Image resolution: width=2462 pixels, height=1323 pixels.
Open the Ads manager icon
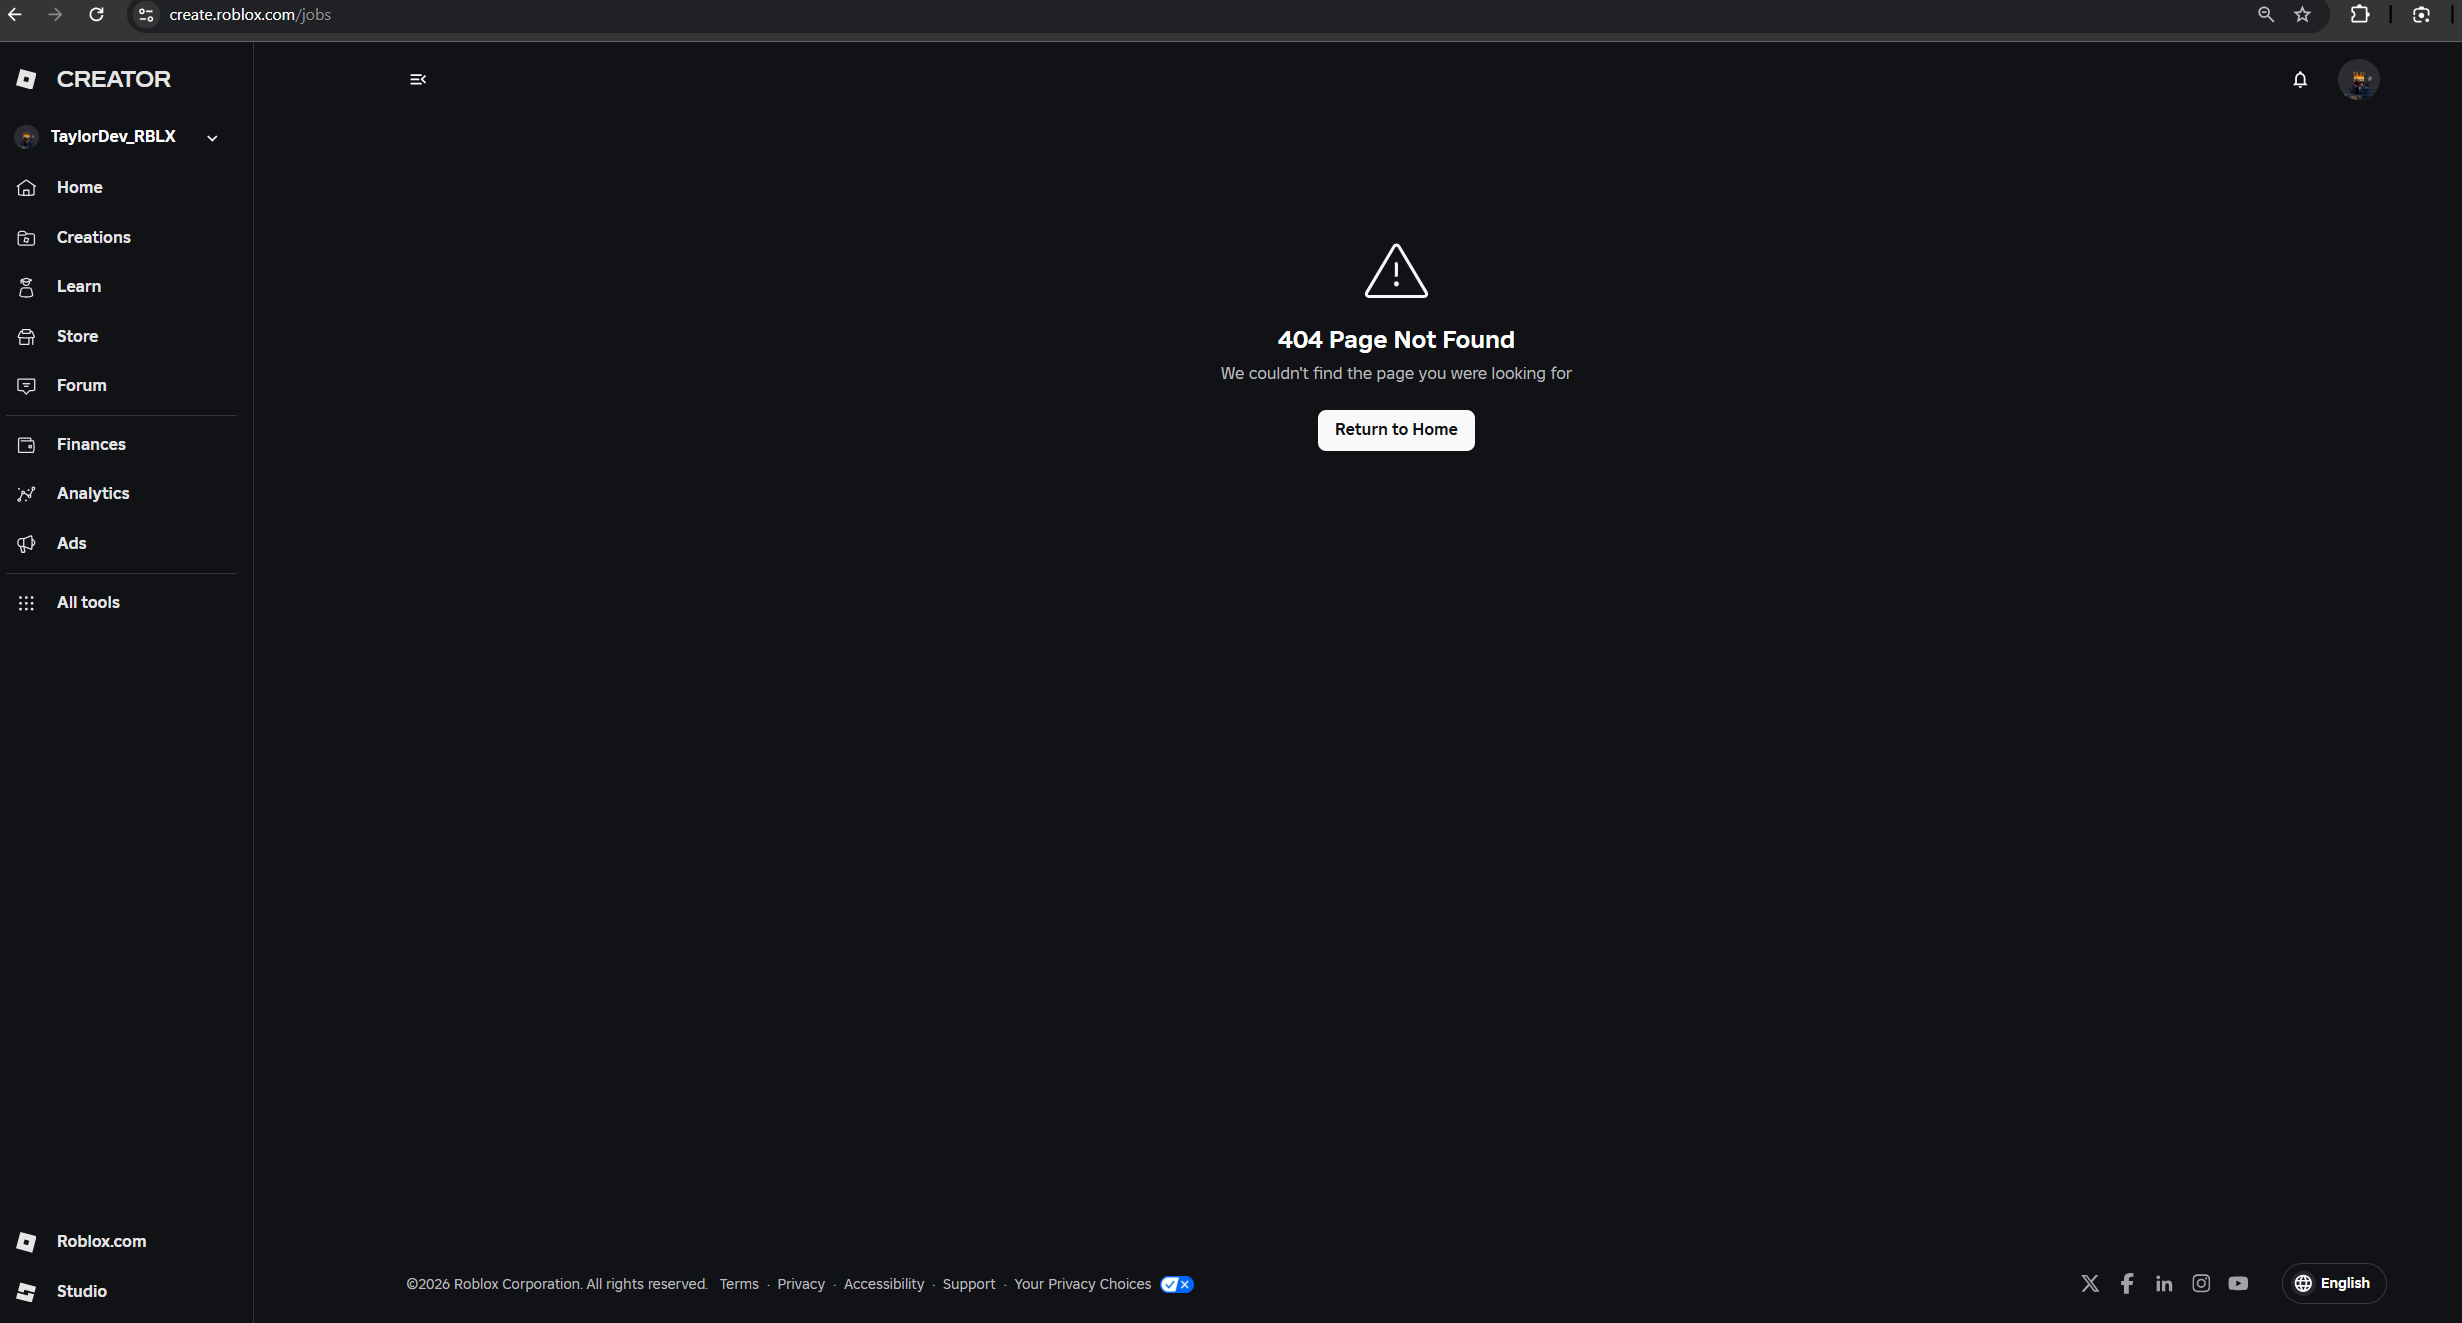click(x=26, y=543)
